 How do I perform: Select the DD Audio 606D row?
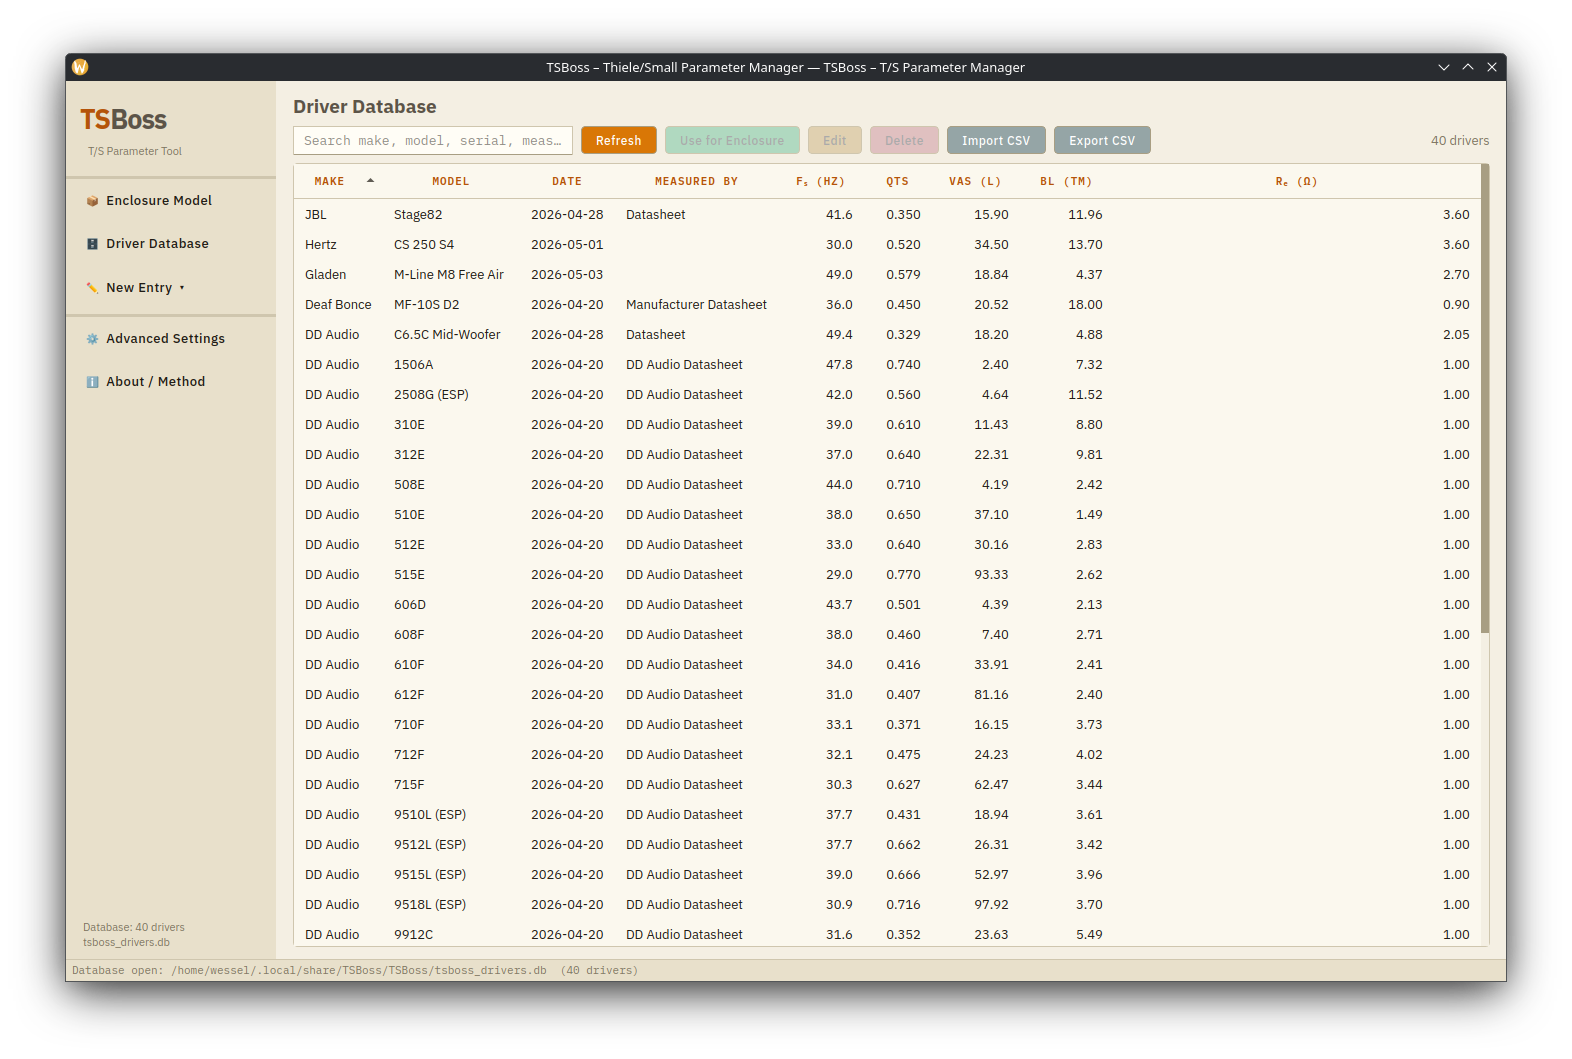887,605
